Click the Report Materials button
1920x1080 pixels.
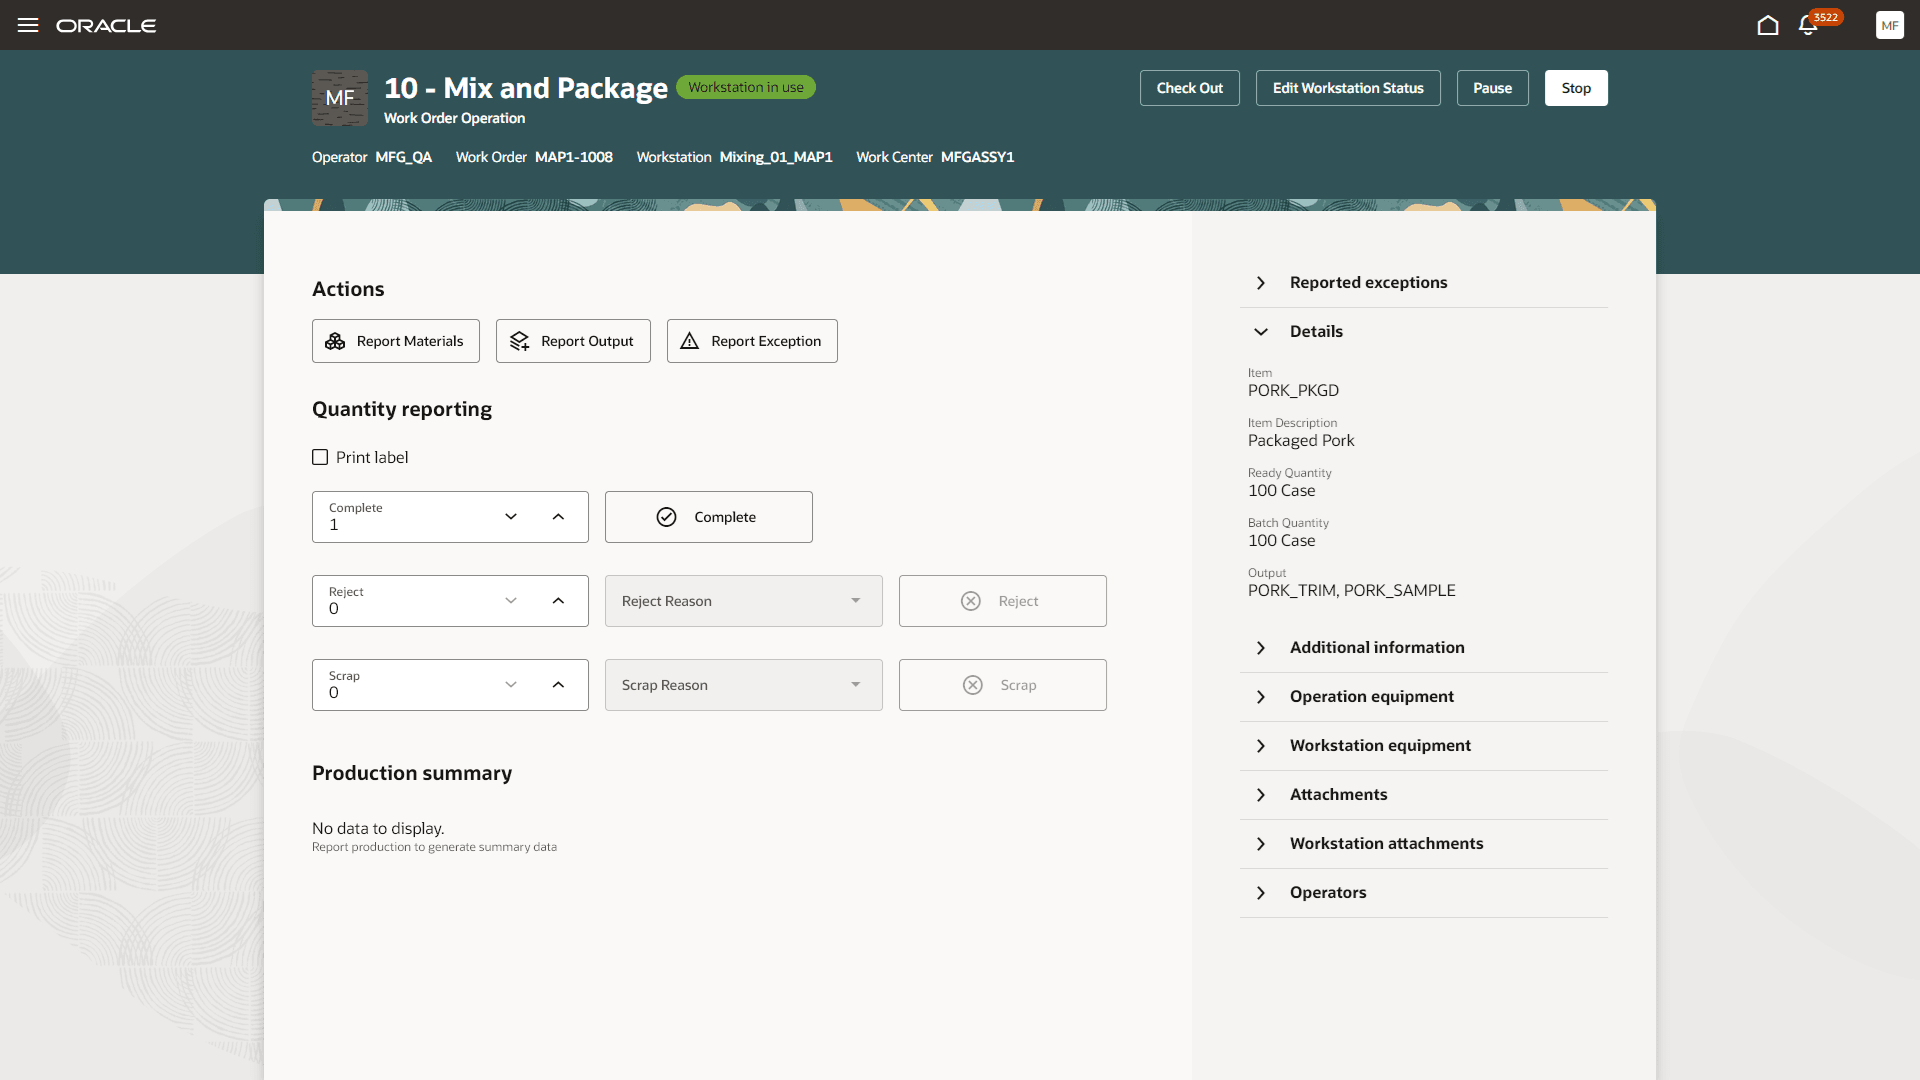coord(396,341)
